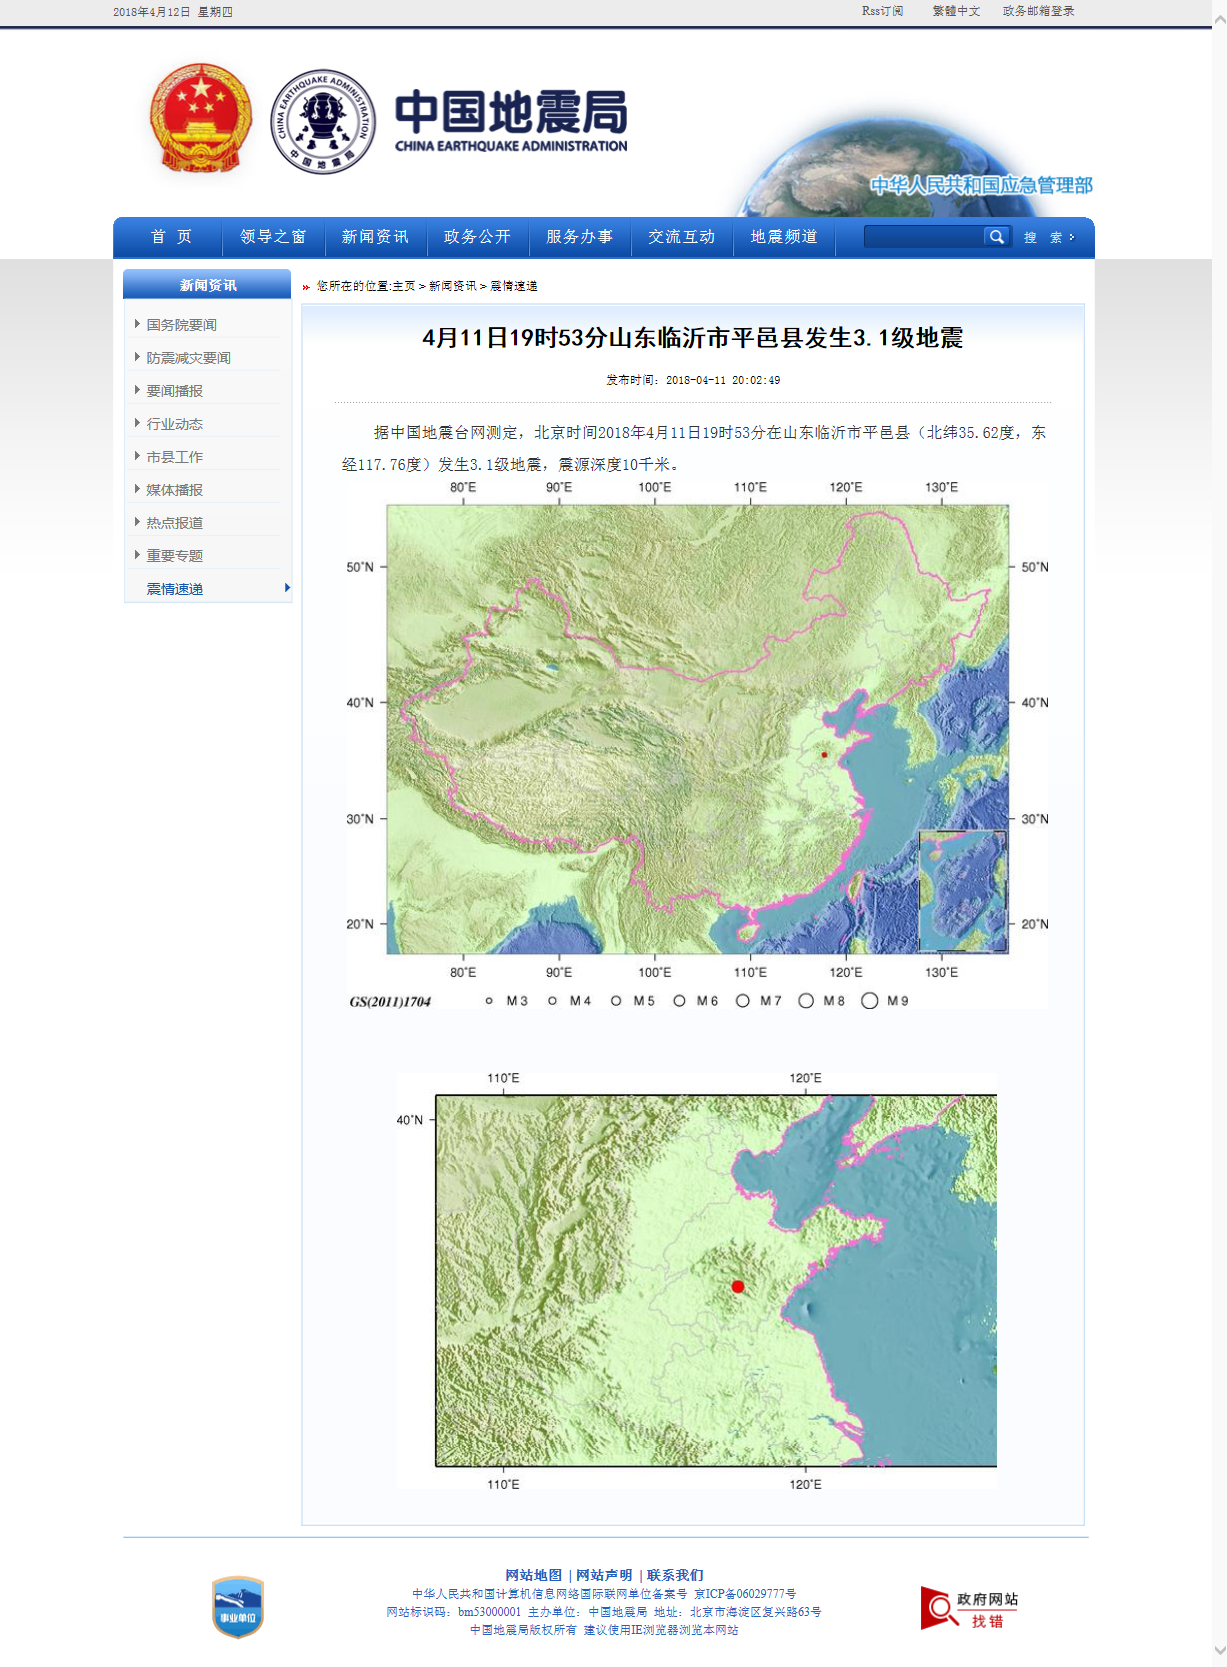Image resolution: width=1227 pixels, height=1667 pixels.
Task: Click the arrow beside 行业动态
Action: coord(137,423)
